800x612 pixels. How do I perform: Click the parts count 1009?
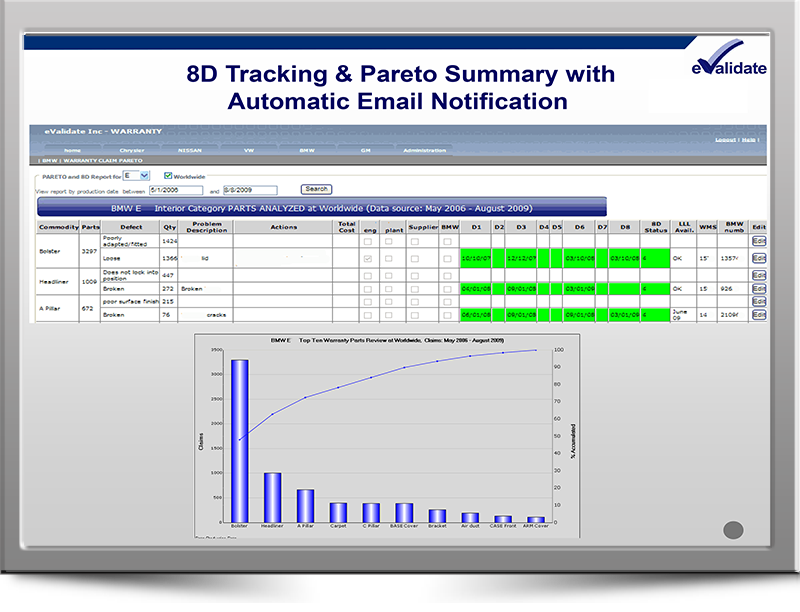coord(89,282)
